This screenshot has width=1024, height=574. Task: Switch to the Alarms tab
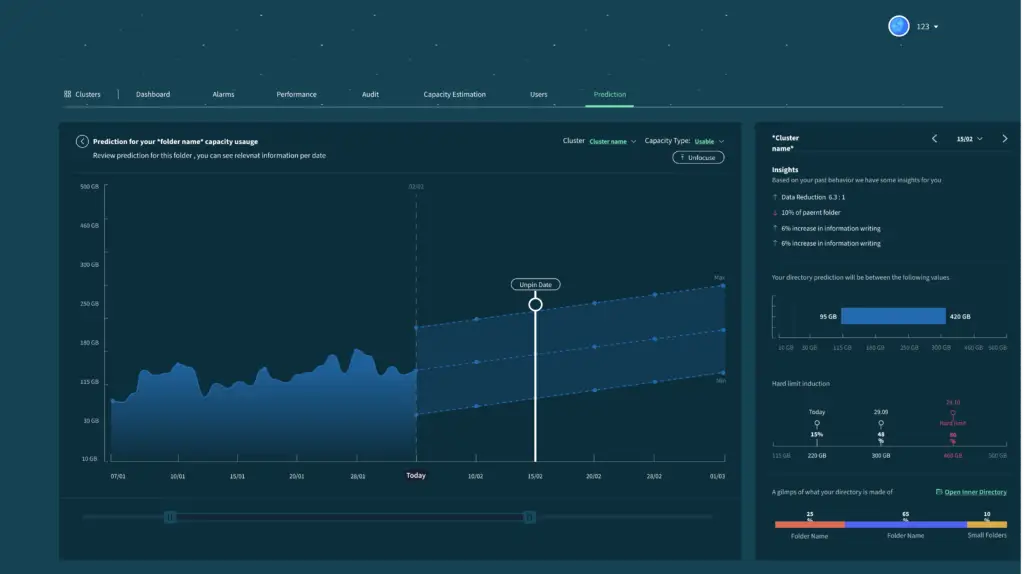[223, 94]
